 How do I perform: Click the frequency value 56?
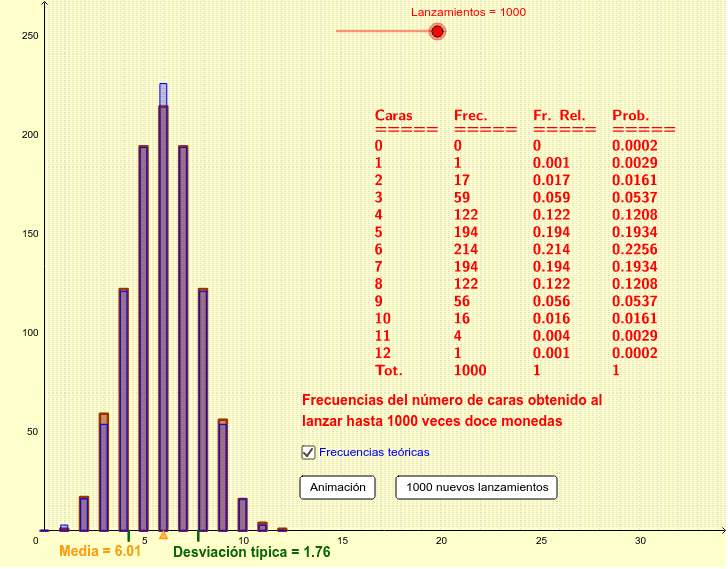tap(462, 301)
